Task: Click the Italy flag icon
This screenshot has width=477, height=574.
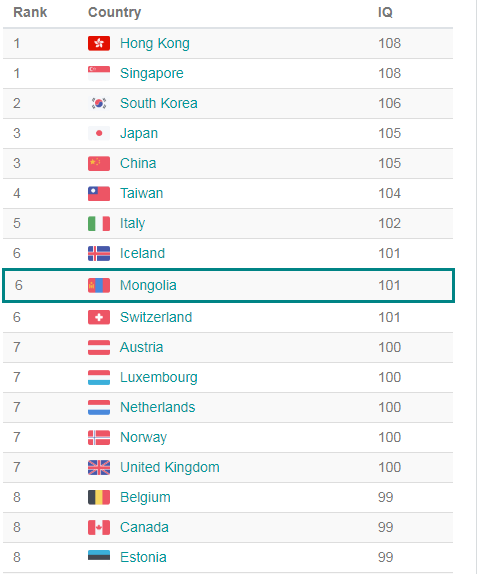Action: 99,224
